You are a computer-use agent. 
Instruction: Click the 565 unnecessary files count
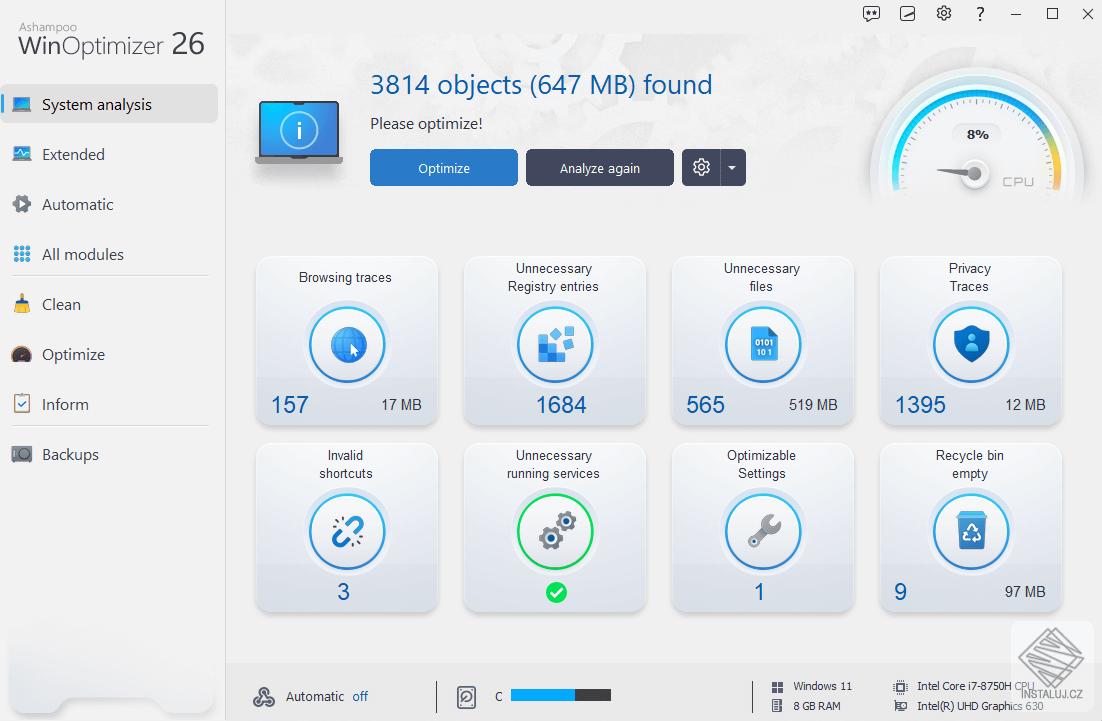(x=705, y=405)
